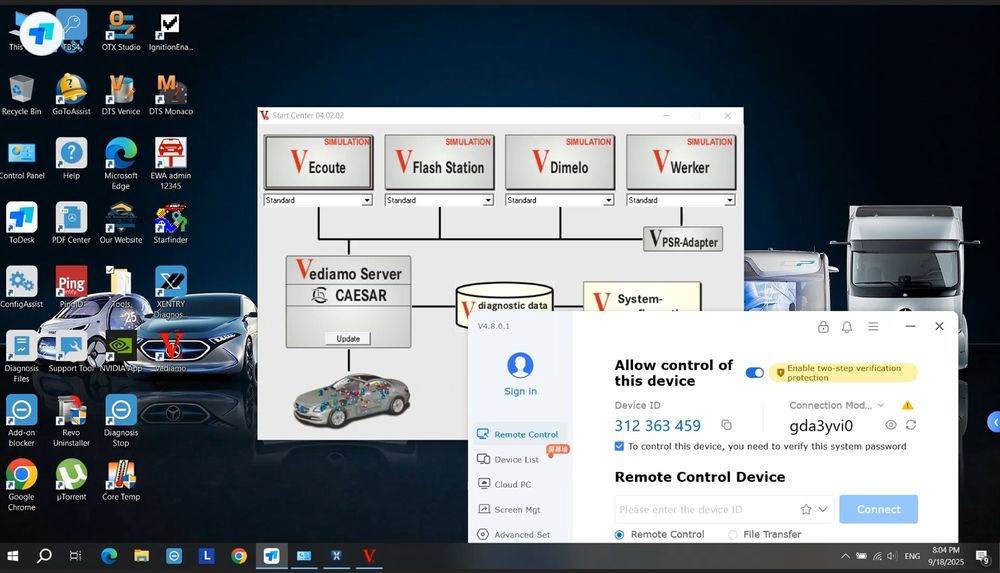Open Add-on blocker desktop icon
The image size is (1000, 573).
[22, 420]
